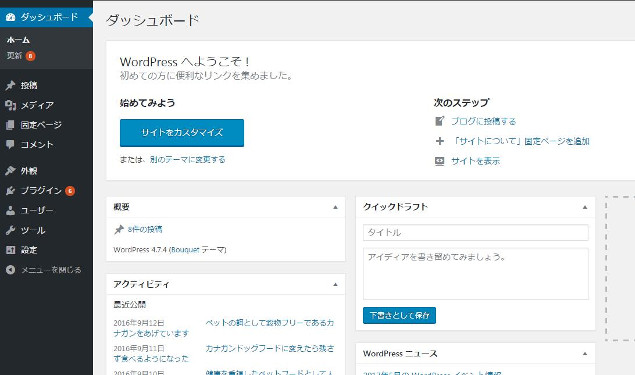
Task: Open the Bouquet theme link
Action: [x=185, y=250]
